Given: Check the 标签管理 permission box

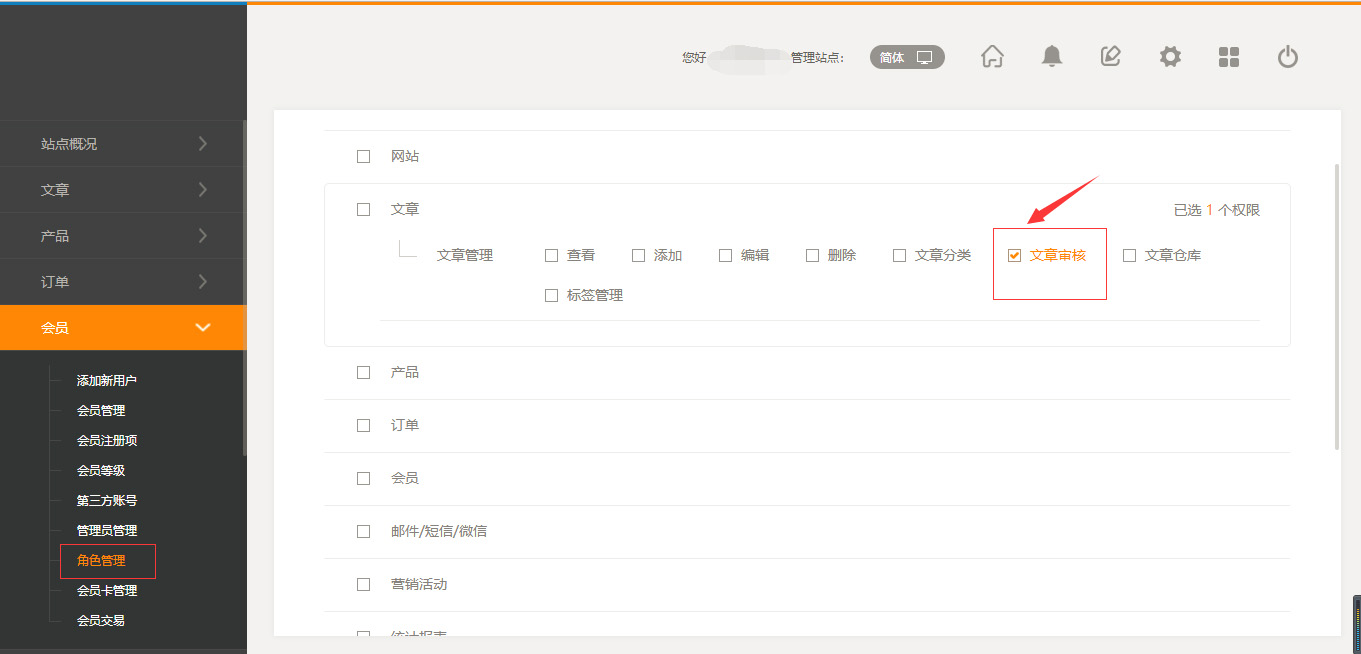Looking at the screenshot, I should coord(552,296).
